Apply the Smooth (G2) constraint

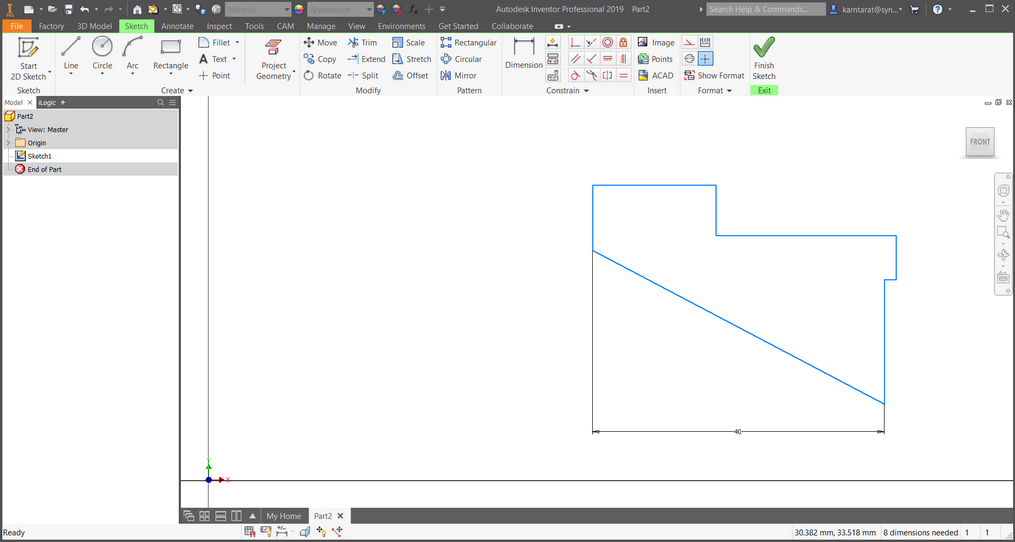(x=591, y=75)
